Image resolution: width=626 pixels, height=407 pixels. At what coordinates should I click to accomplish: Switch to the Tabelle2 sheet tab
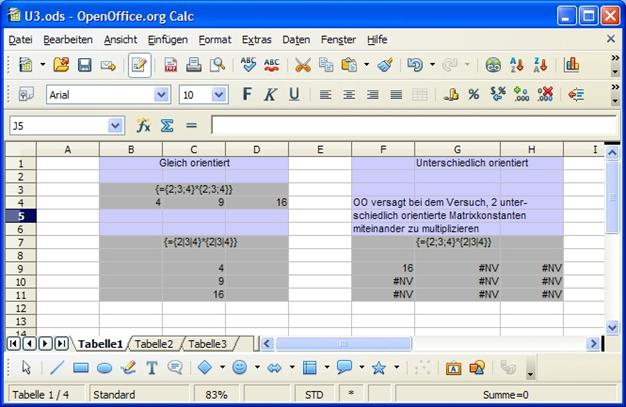point(154,344)
